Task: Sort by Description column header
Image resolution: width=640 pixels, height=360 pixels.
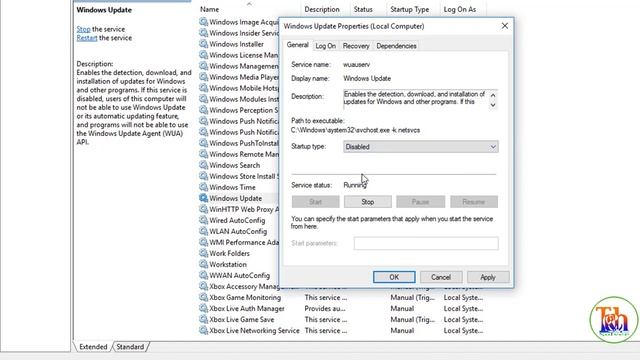Action: coord(322,9)
